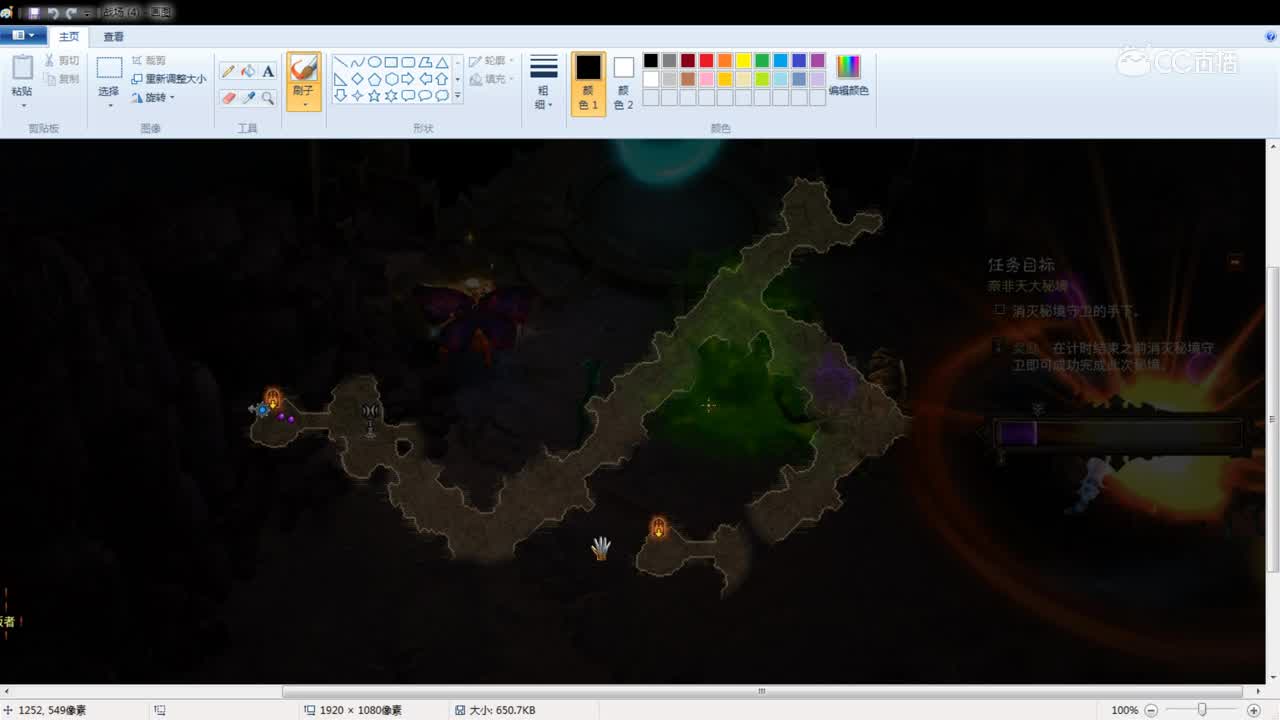This screenshot has width=1280, height=720.
Task: Switch to the Home (主页) tab
Action: [69, 36]
